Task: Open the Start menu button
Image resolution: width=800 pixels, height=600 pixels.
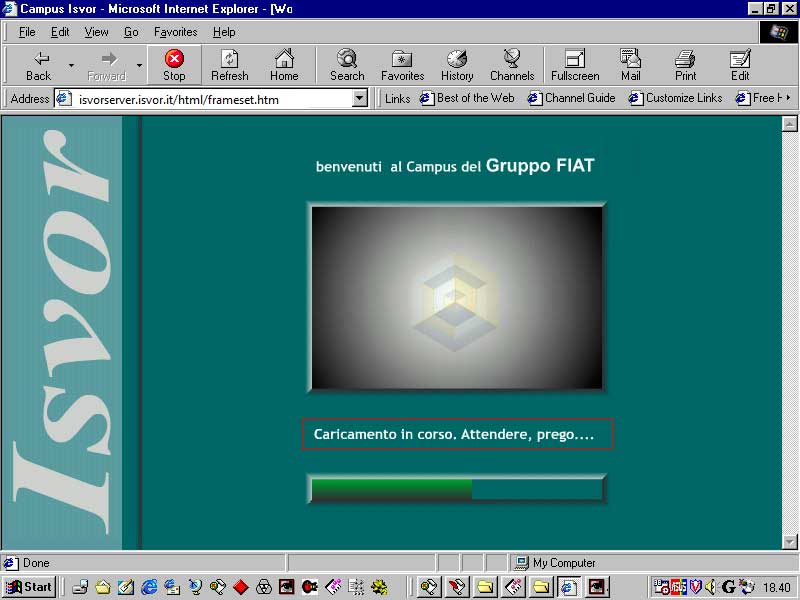Action: pos(29,587)
